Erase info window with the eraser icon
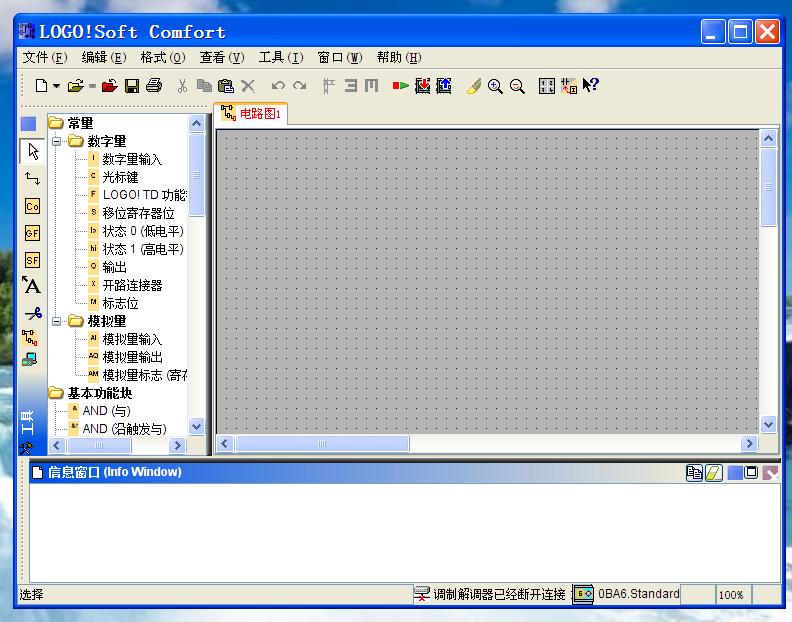Viewport: 792px width, 622px height. [714, 473]
